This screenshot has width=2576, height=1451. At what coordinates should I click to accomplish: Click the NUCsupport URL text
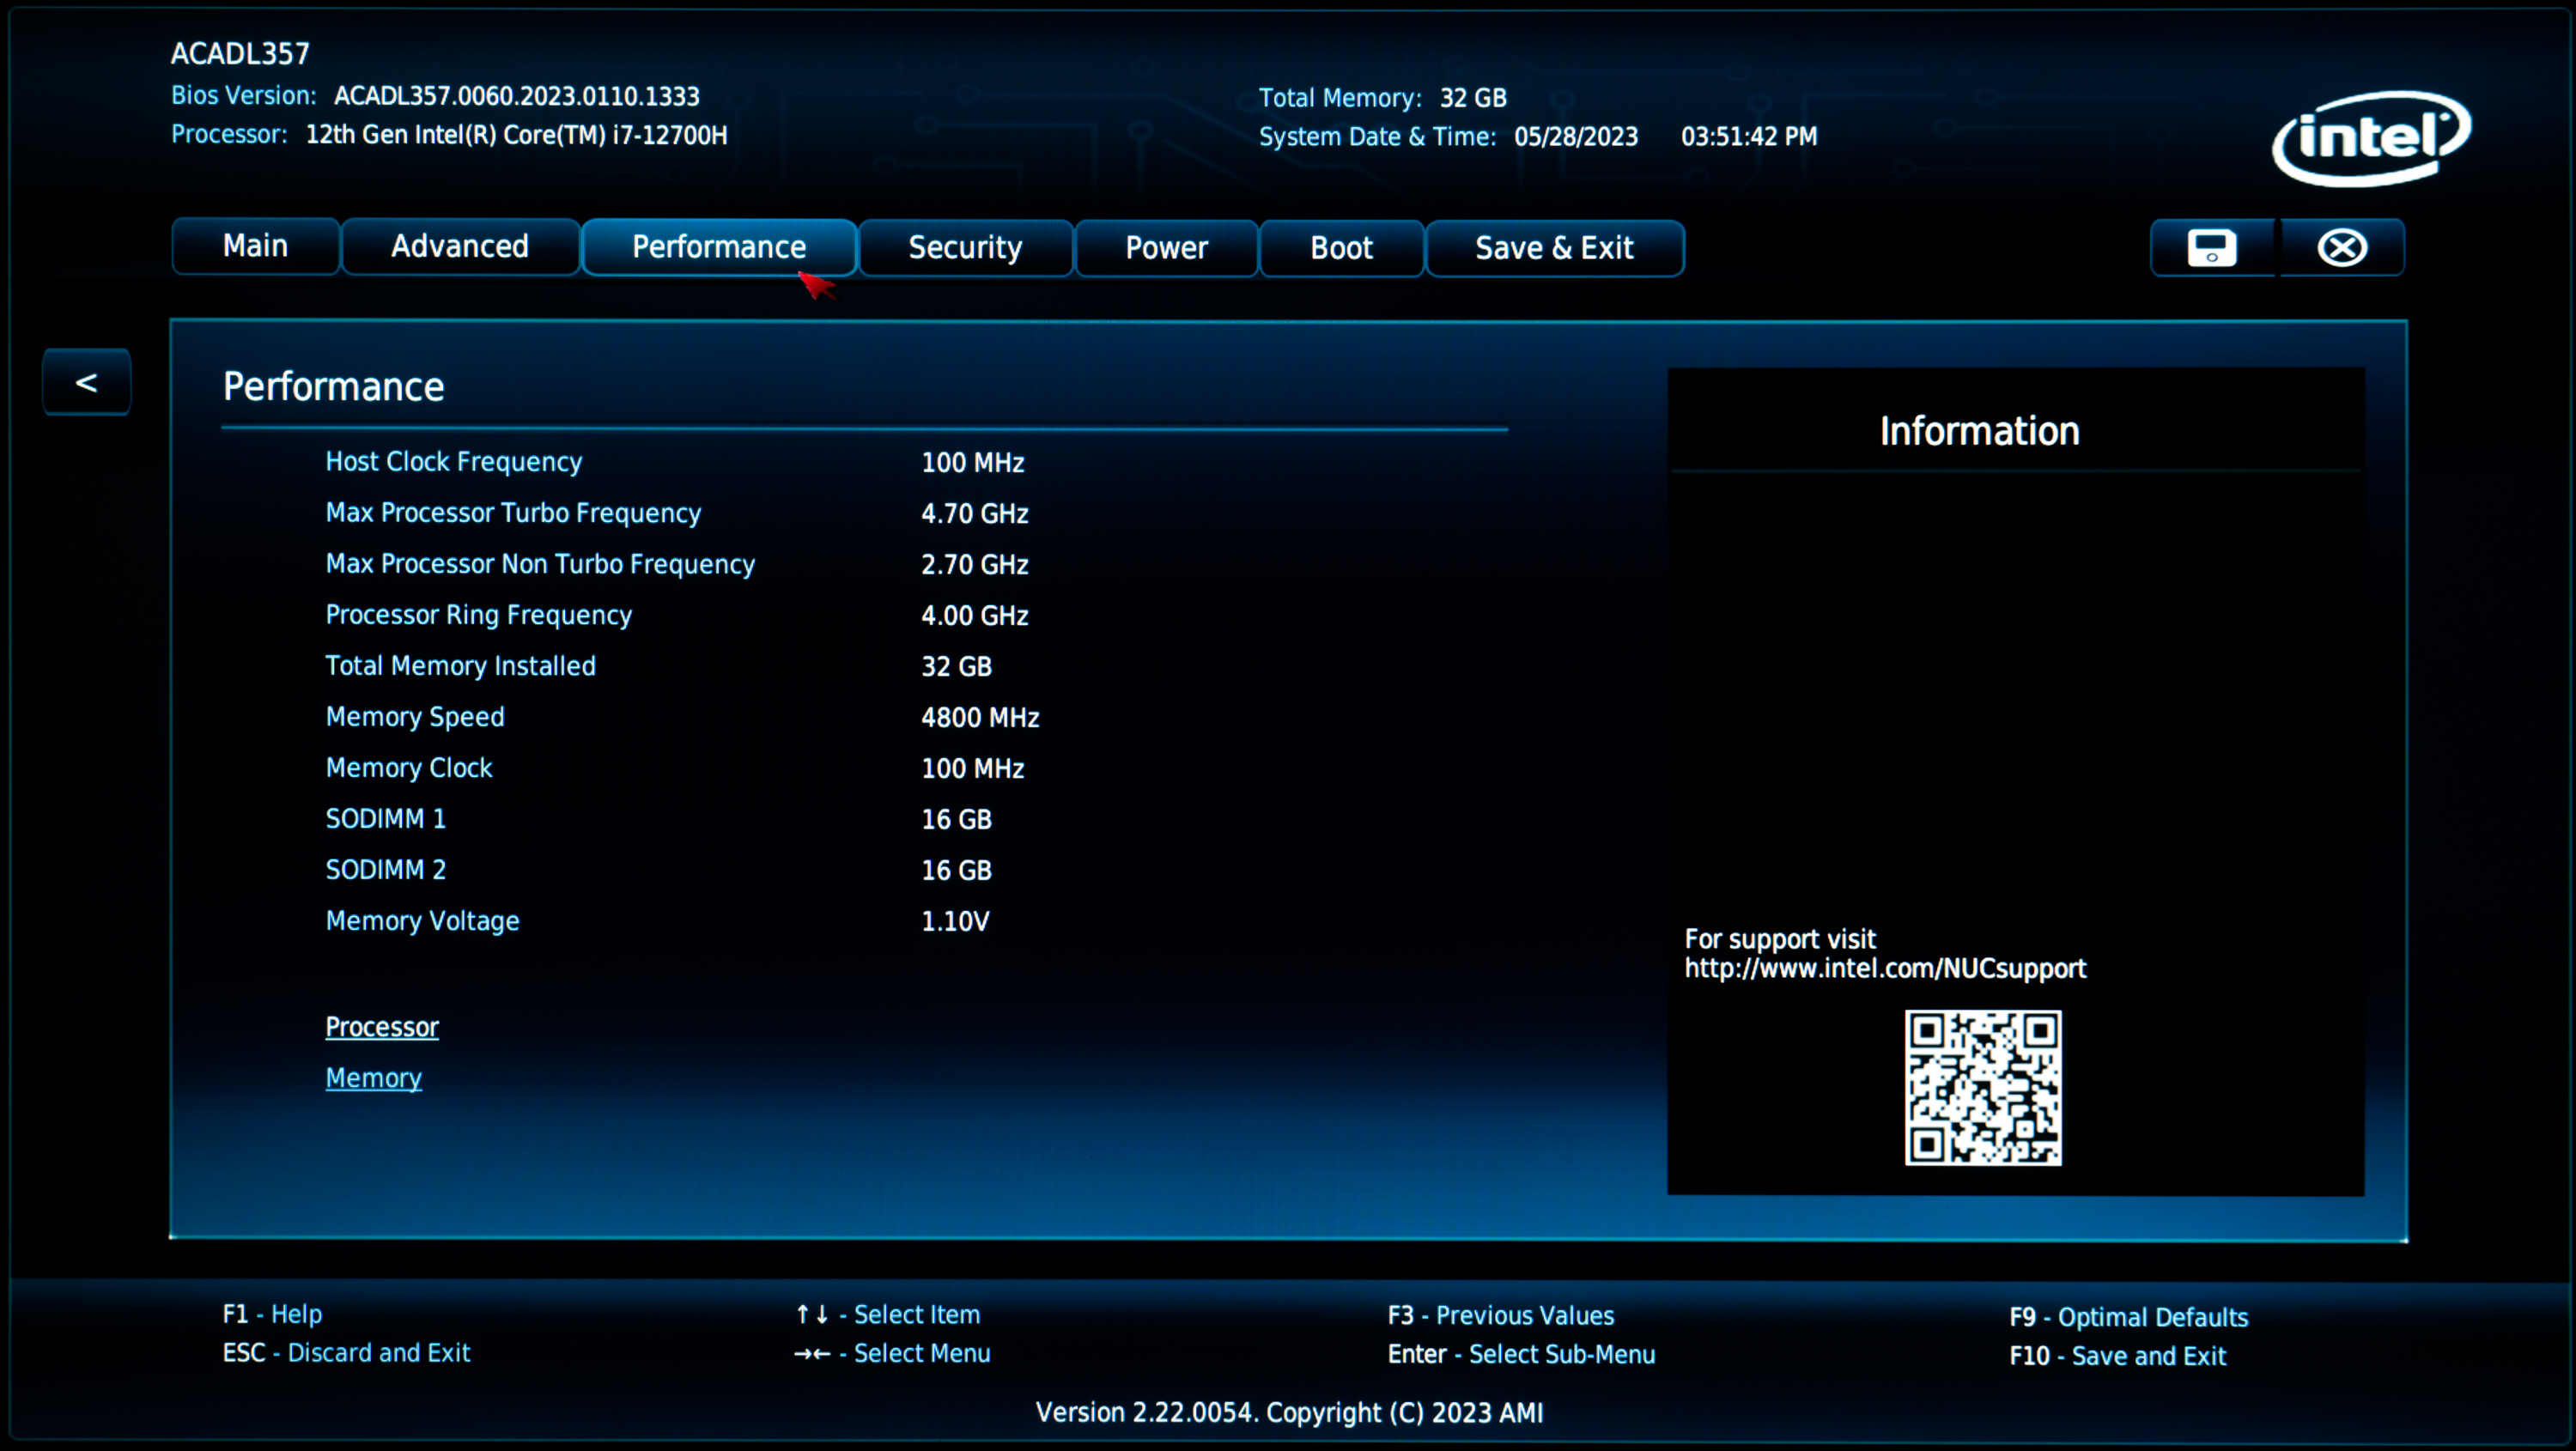point(1885,968)
